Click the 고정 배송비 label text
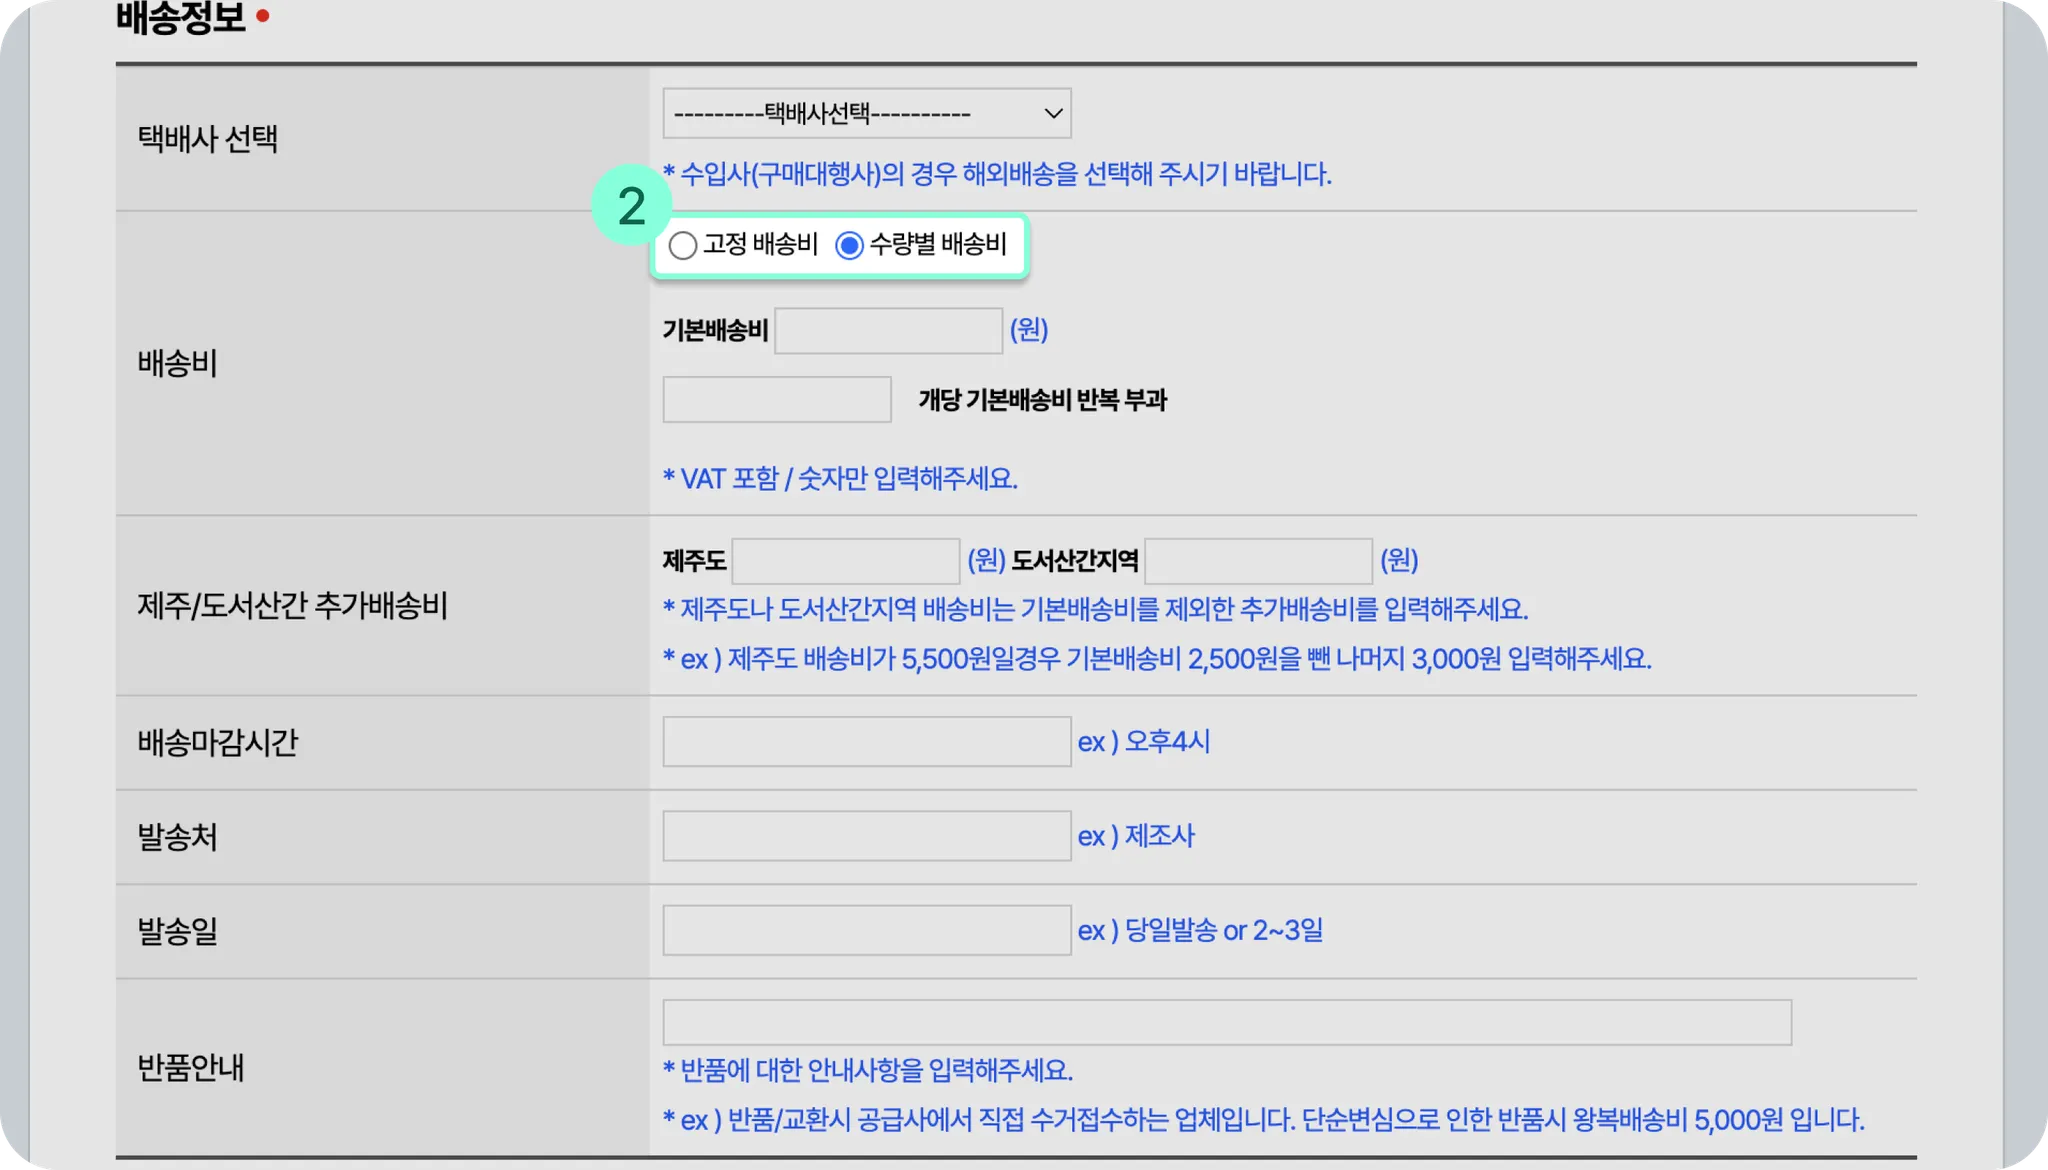This screenshot has width=2048, height=1170. coord(760,244)
